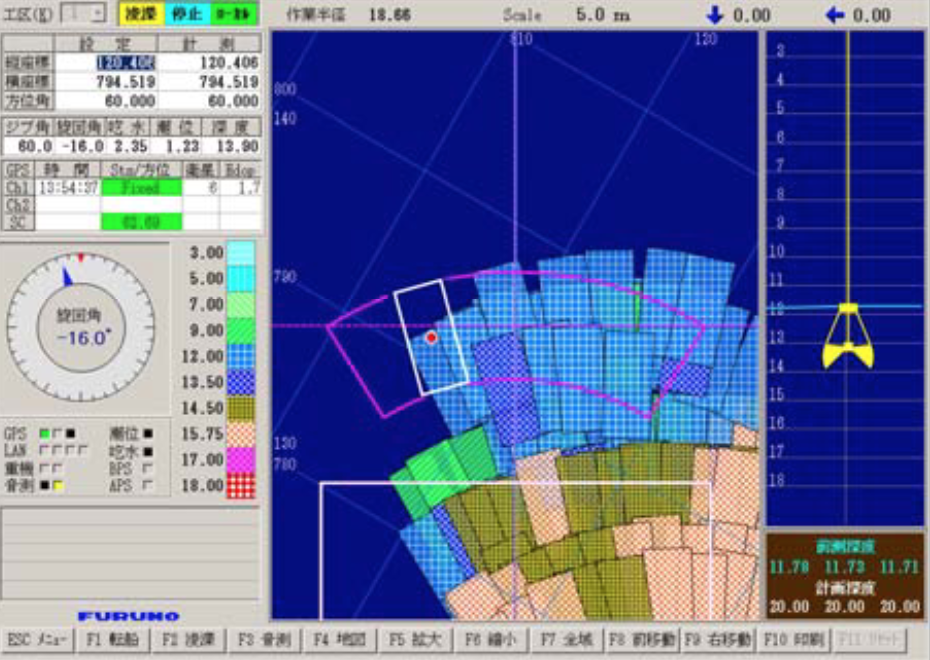Select the 7.00 depth color swatch
This screenshot has width=930, height=660.
coord(241,305)
